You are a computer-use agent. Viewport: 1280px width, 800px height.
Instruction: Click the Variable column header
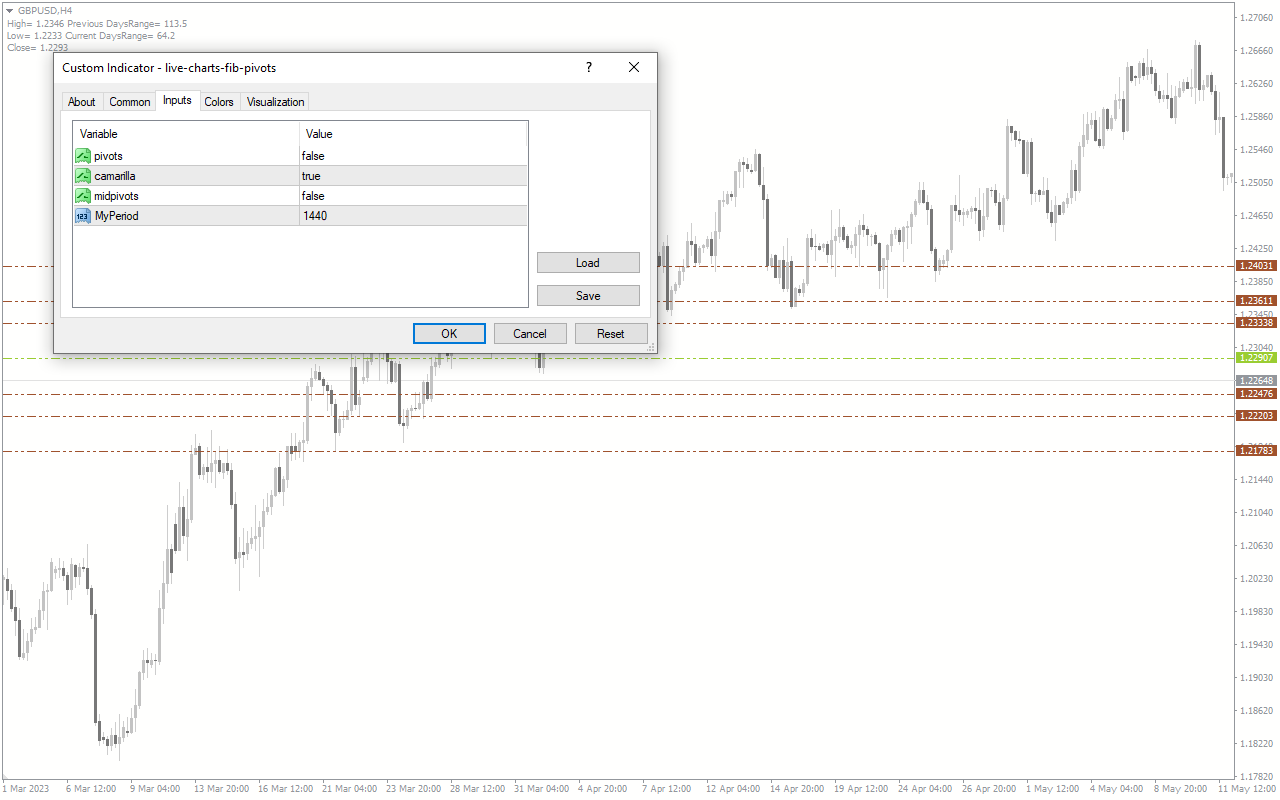pos(186,134)
